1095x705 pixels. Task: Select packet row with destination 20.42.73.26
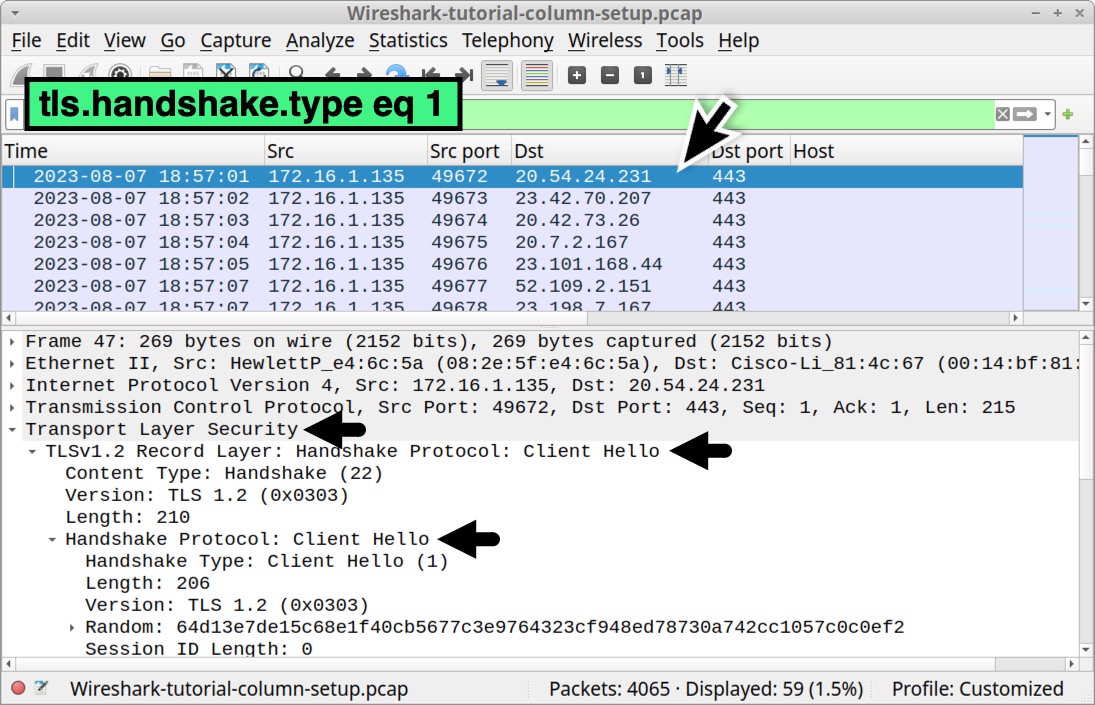(x=512, y=221)
